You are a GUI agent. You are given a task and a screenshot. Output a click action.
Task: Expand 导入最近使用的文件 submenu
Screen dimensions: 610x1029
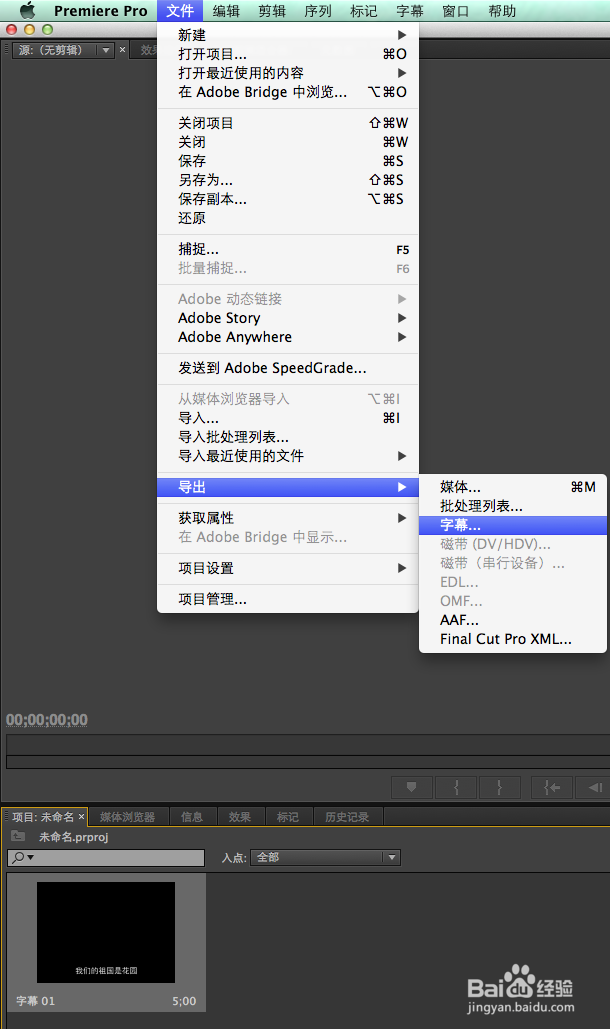[x=288, y=455]
